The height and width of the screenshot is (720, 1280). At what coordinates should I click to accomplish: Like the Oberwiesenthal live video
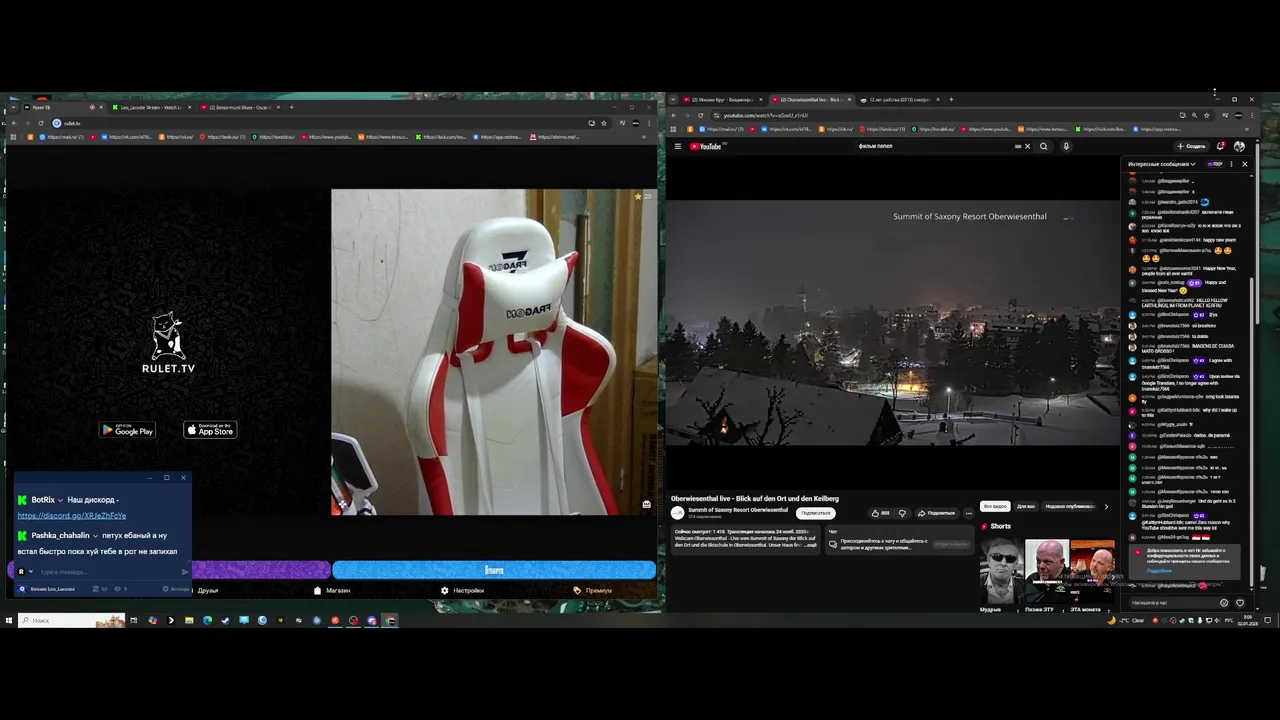pyautogui.click(x=880, y=513)
